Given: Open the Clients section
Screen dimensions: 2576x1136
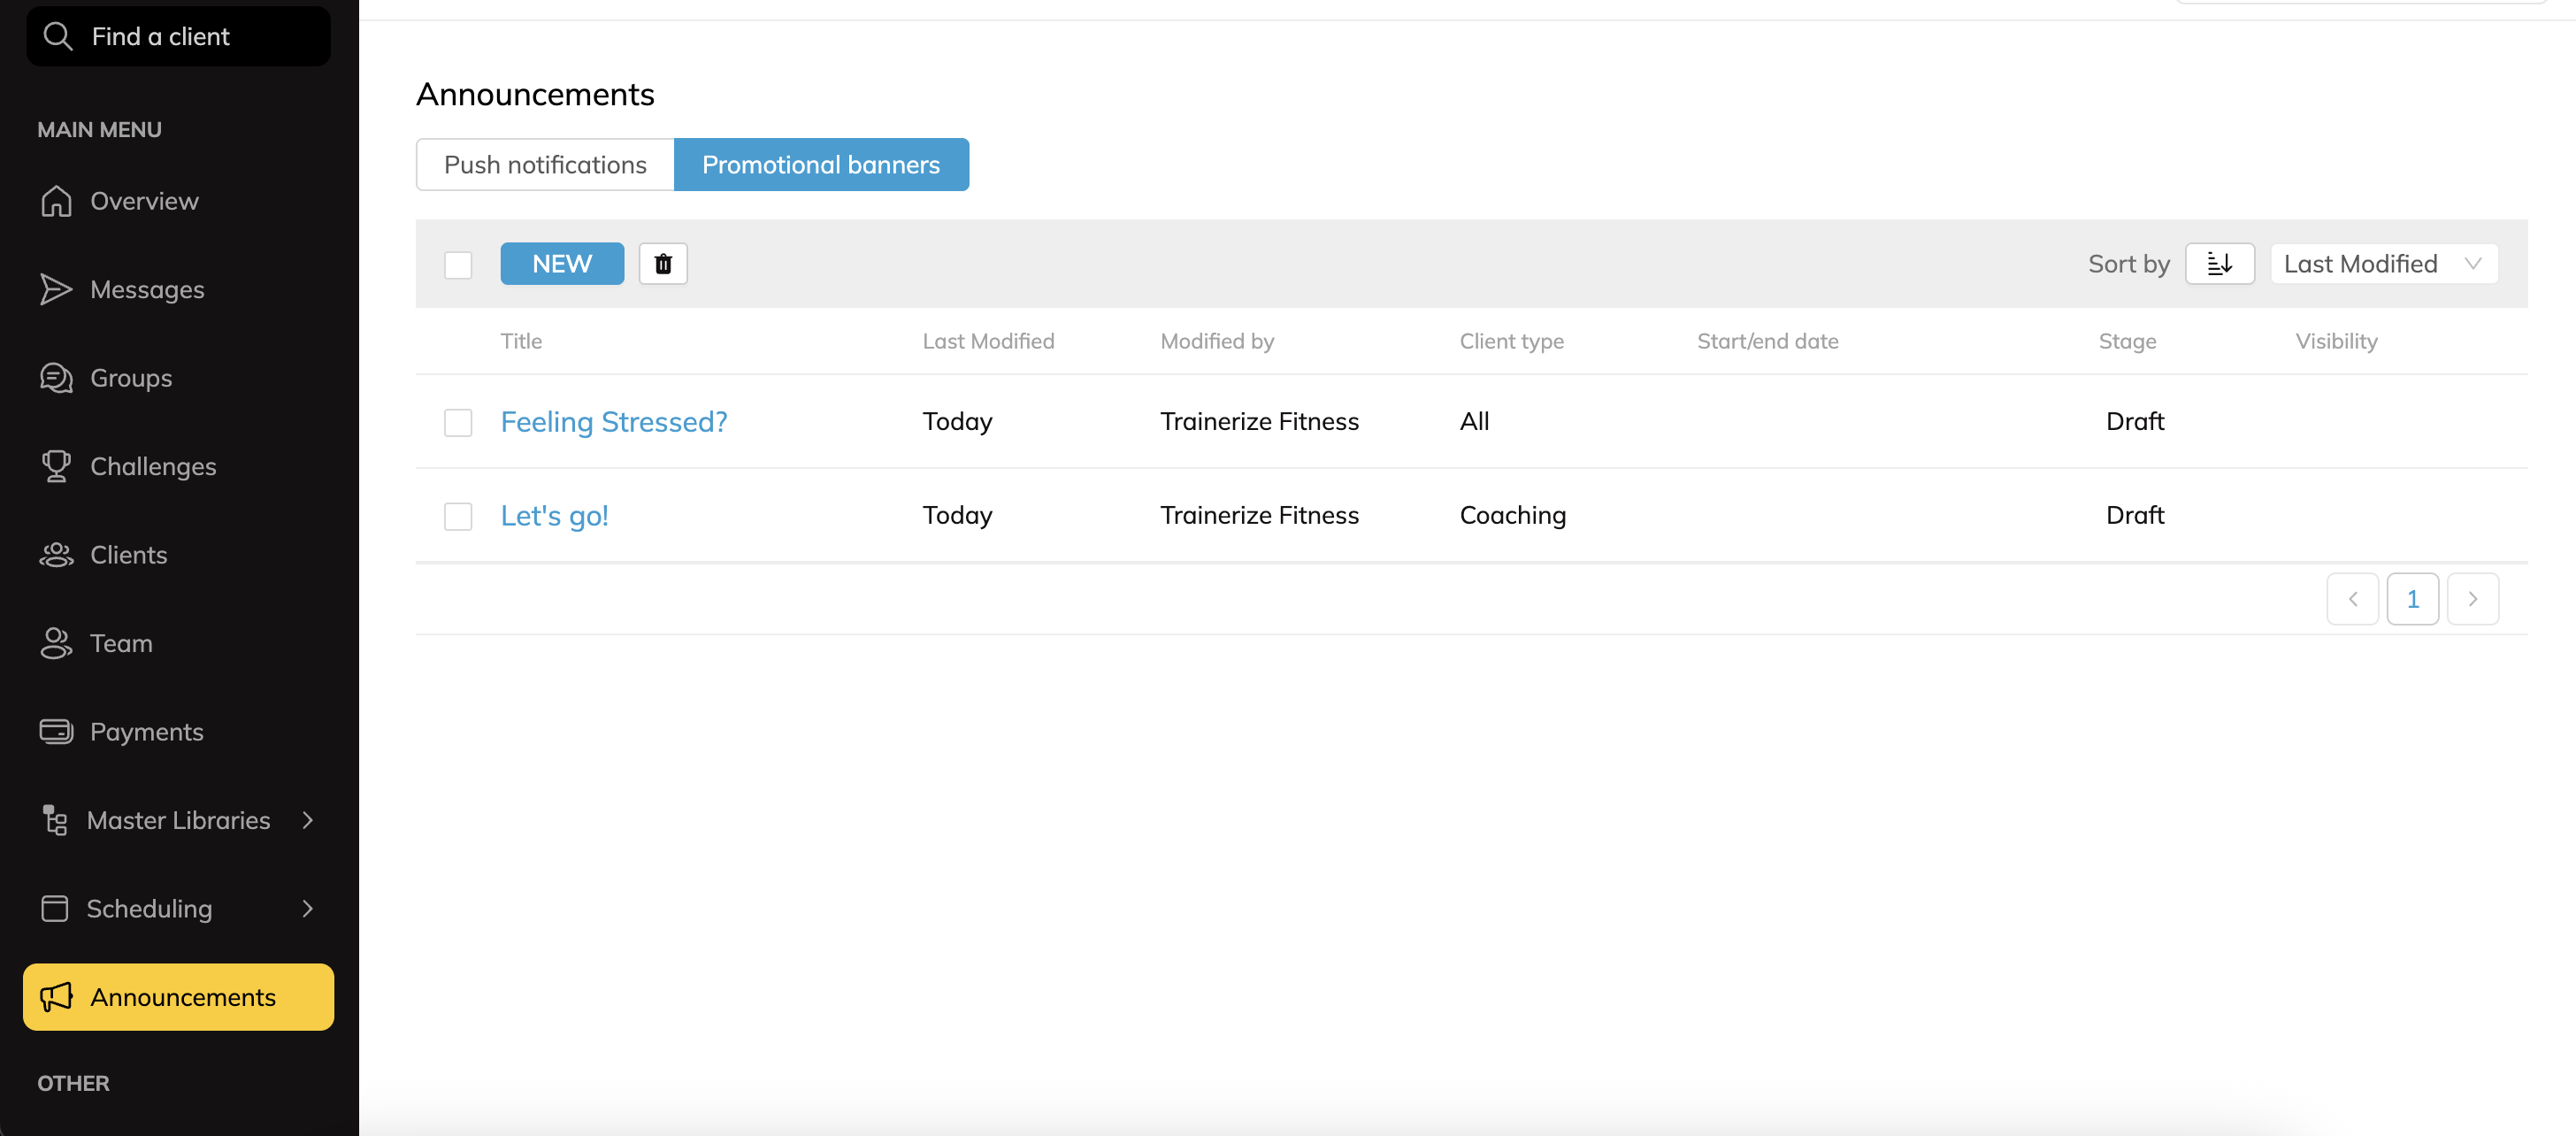Looking at the screenshot, I should click(x=129, y=554).
